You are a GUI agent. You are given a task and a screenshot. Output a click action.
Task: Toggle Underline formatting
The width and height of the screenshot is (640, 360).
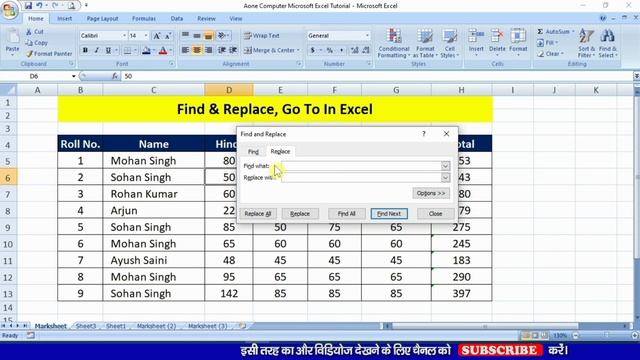click(x=108, y=50)
